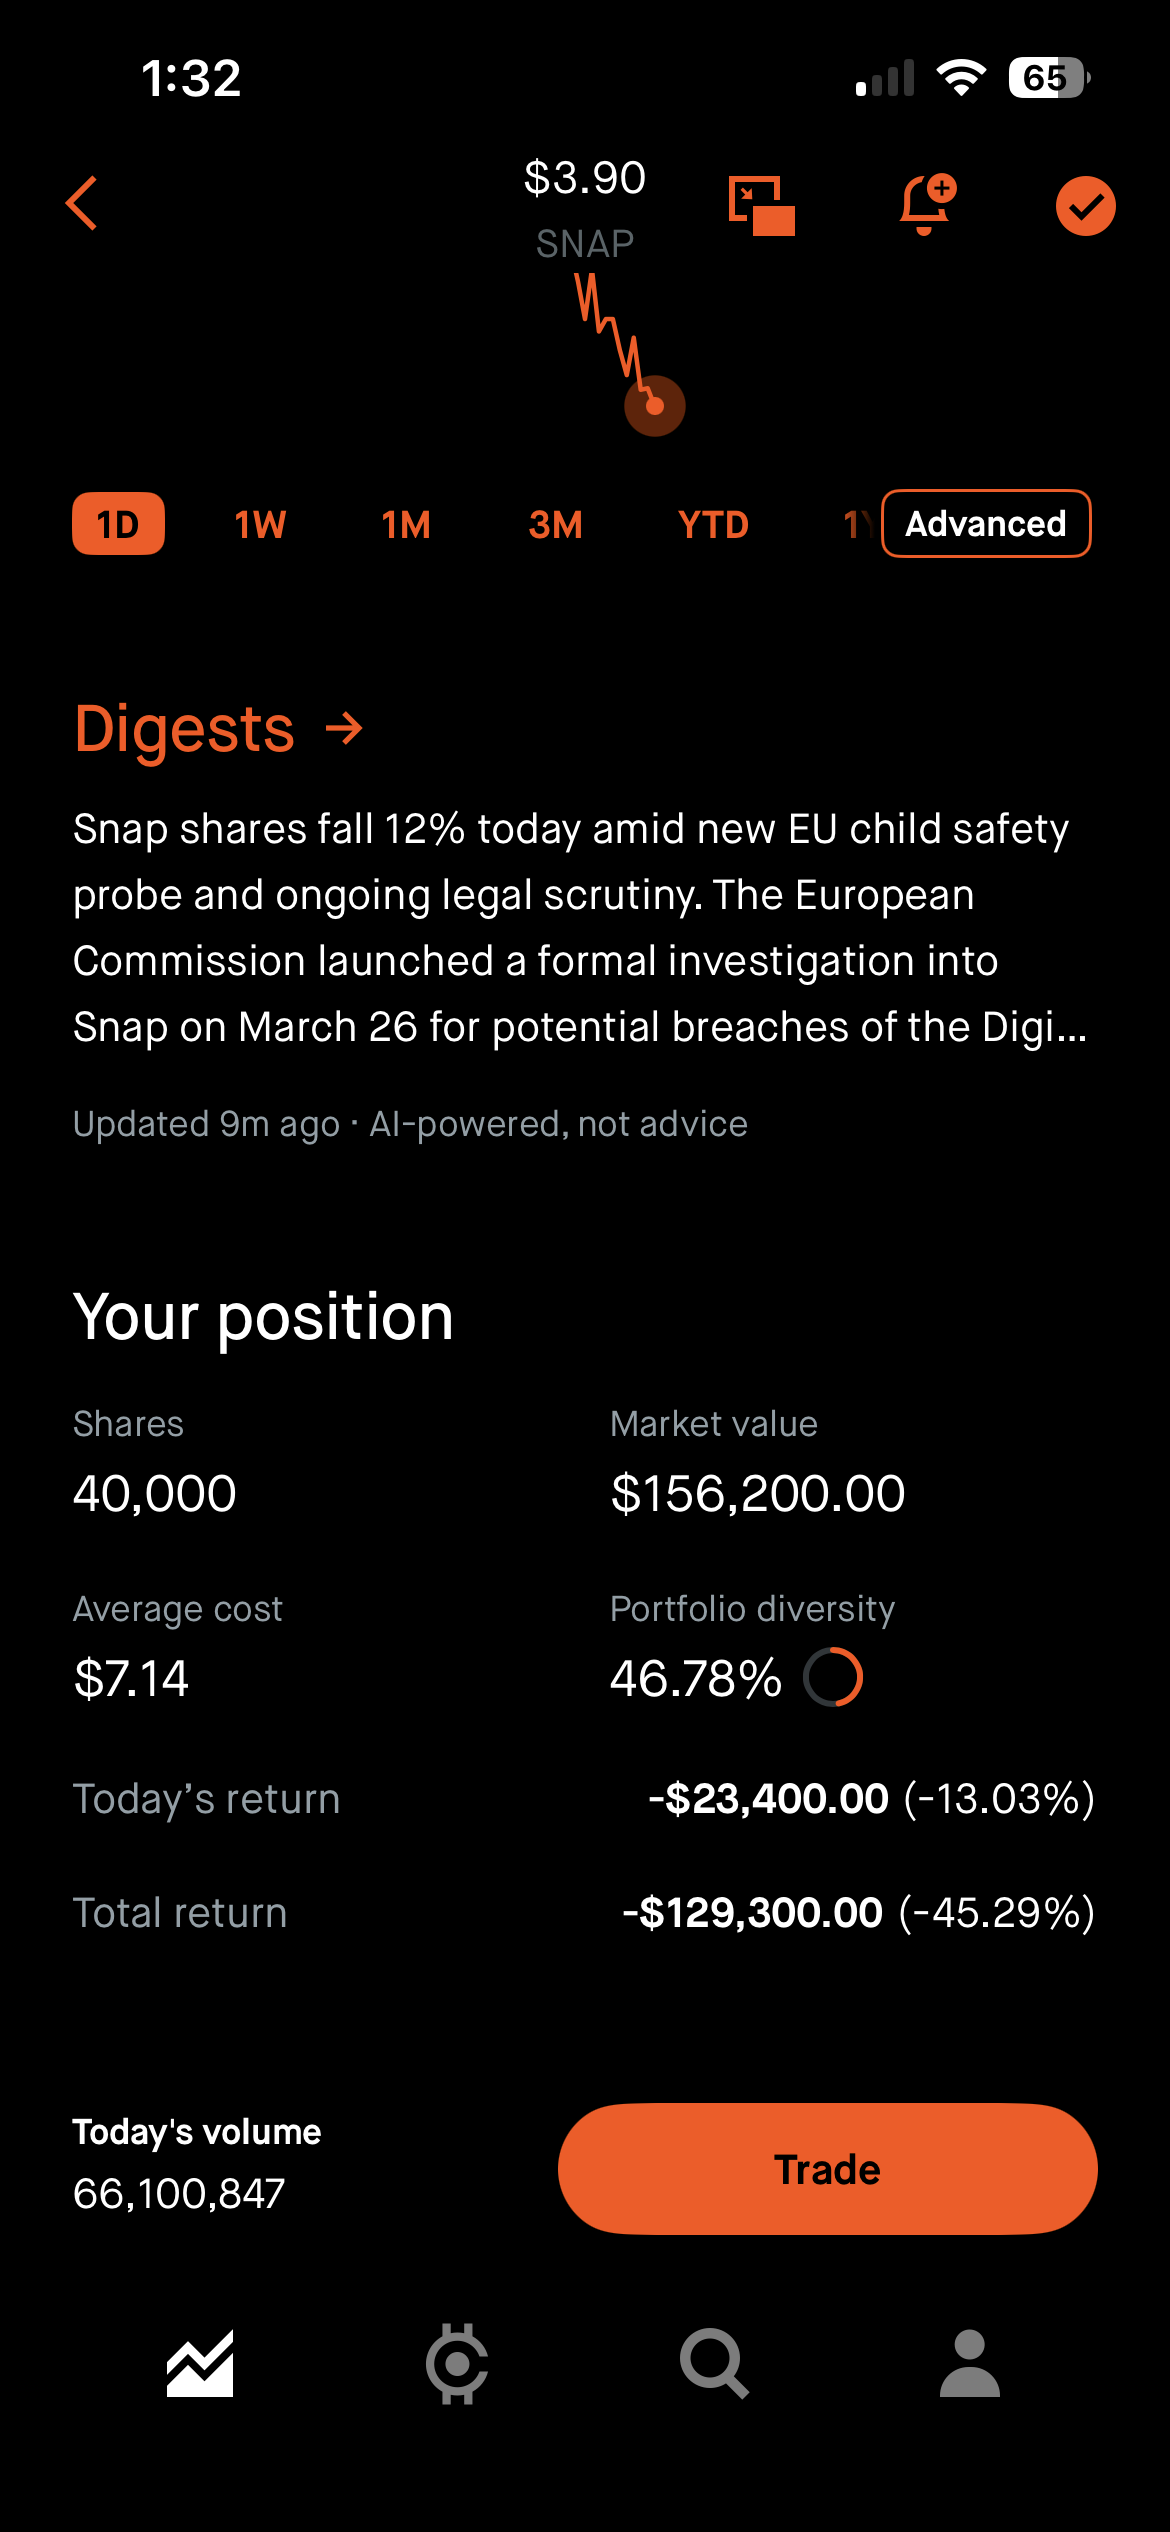1170x2532 pixels.
Task: Open the search magnifier tab
Action: pos(714,2364)
